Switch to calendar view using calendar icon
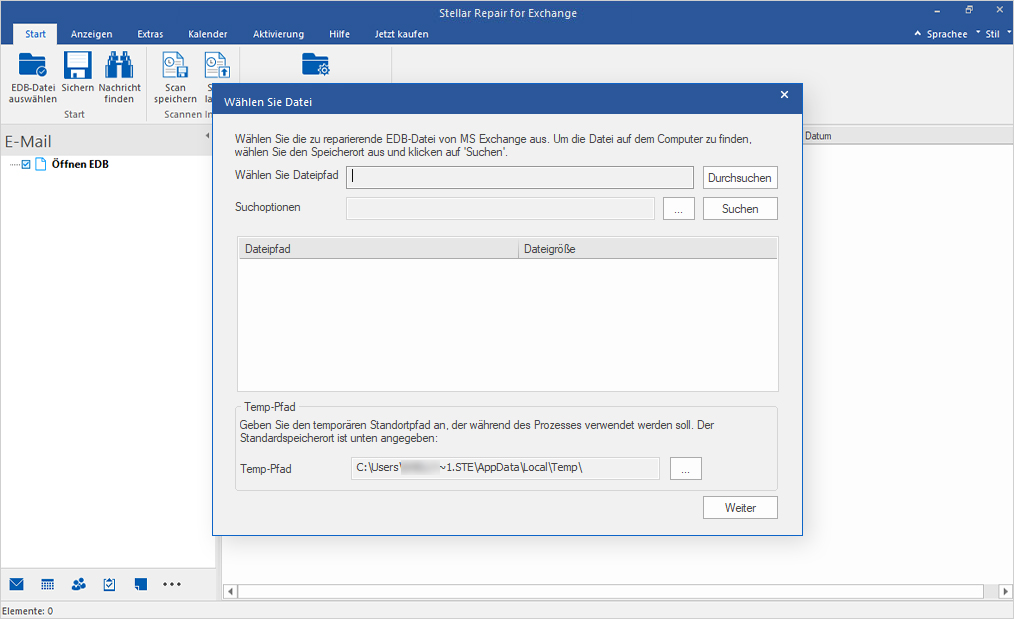 click(47, 584)
